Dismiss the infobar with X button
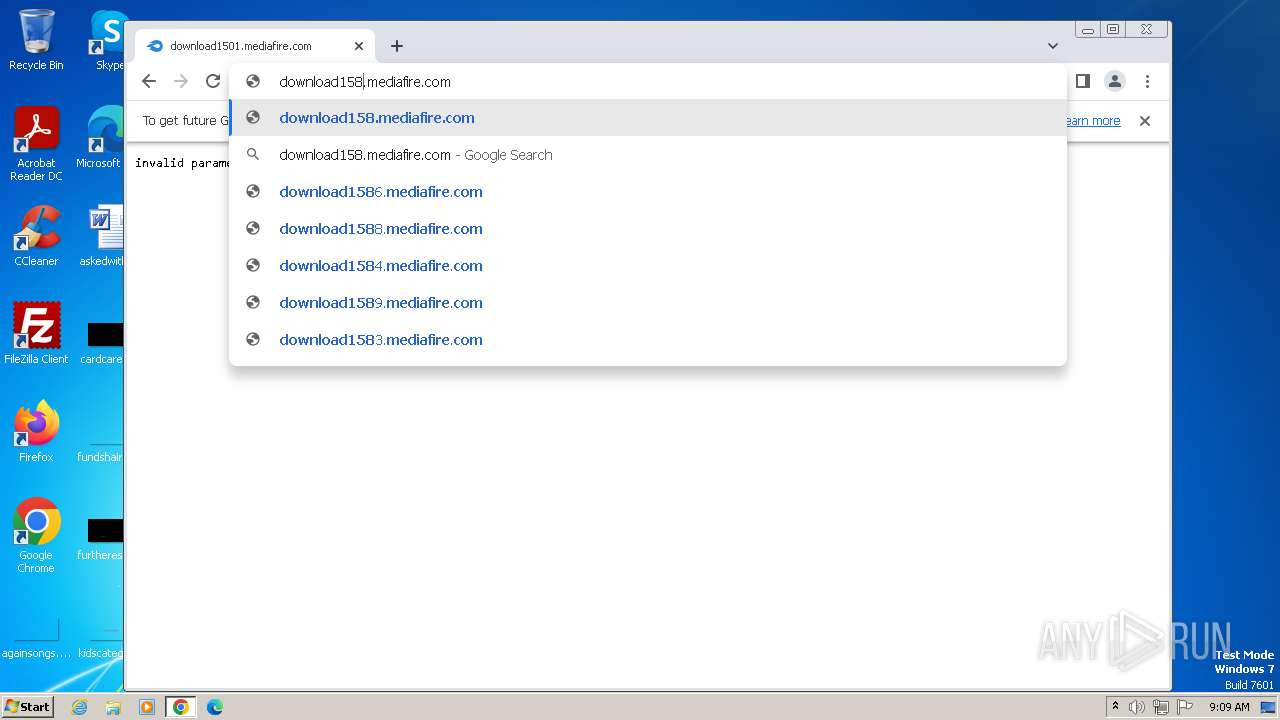The image size is (1280, 720). click(x=1145, y=121)
